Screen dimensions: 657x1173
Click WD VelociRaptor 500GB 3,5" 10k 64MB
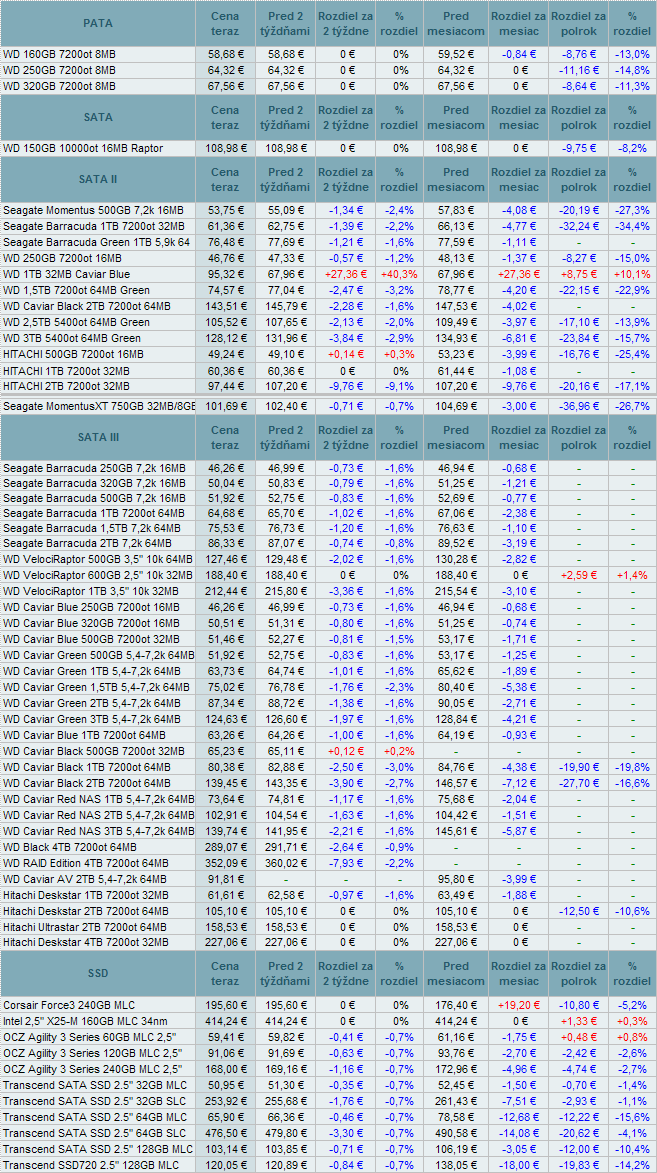tap(98, 559)
